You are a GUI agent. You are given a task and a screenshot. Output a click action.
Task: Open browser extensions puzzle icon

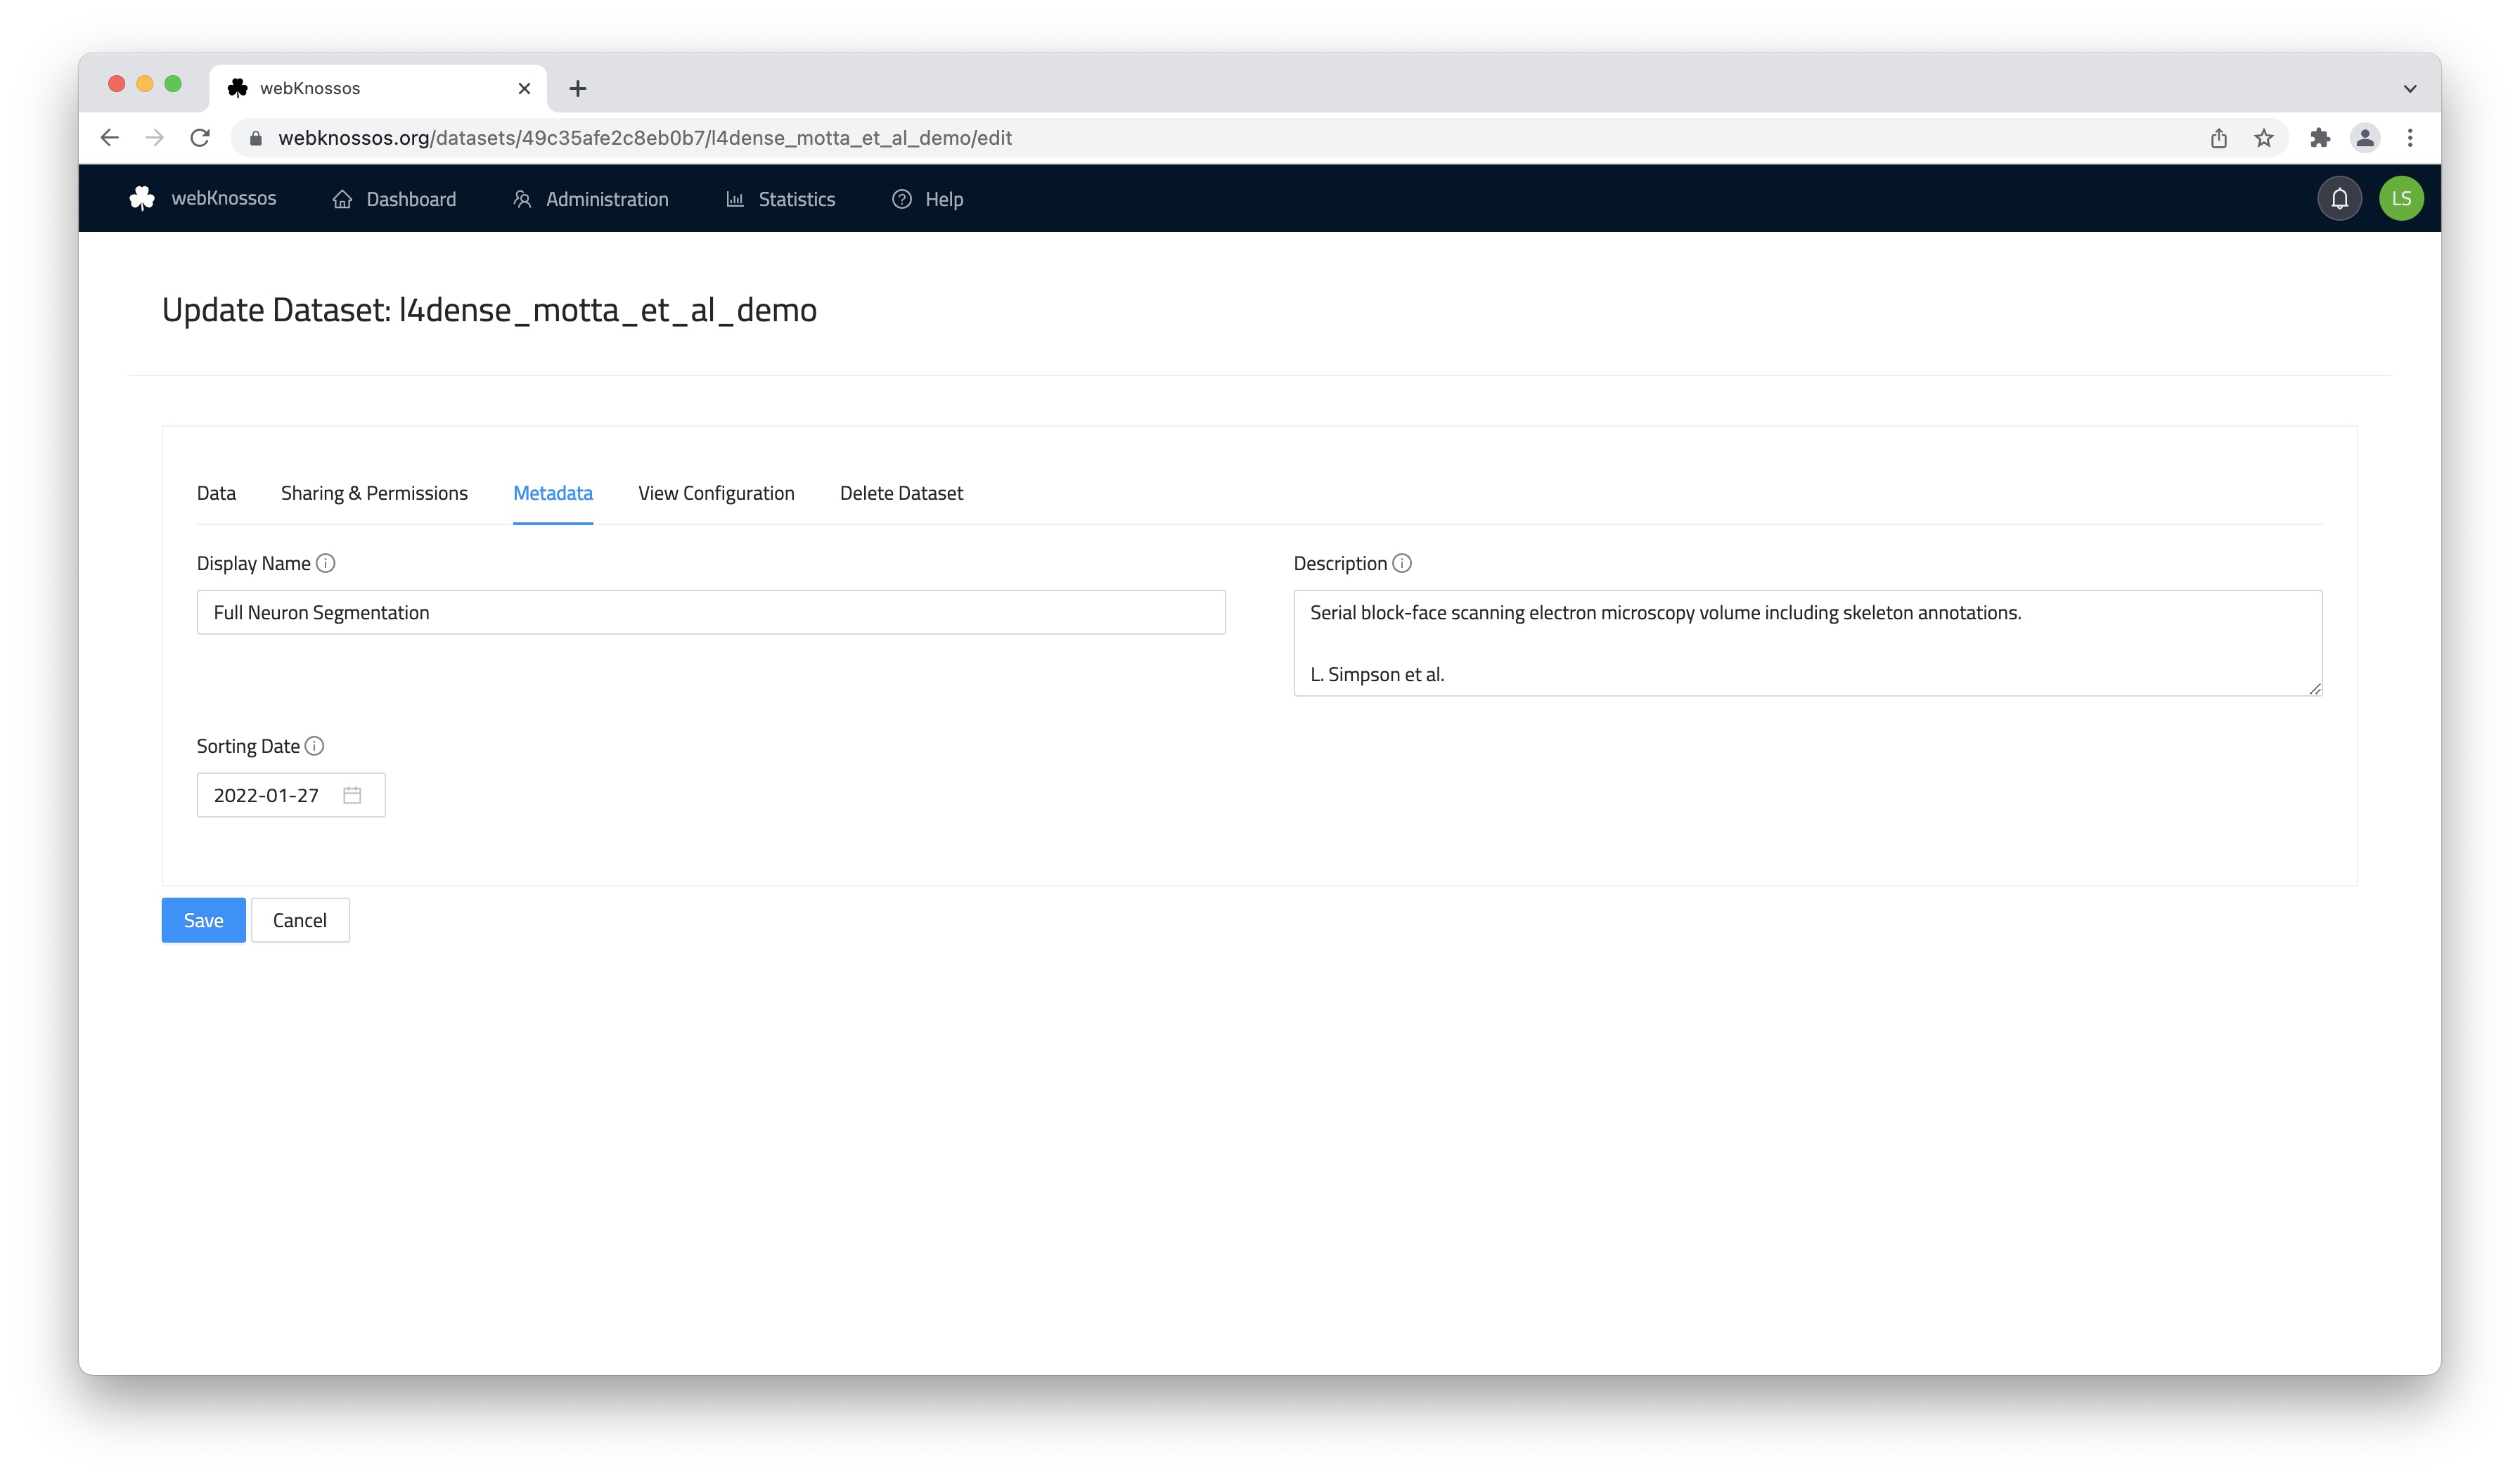2320,138
